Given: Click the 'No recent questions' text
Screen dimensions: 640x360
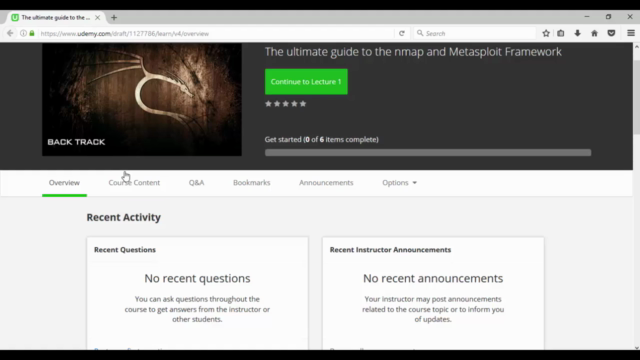Looking at the screenshot, I should 197,278.
